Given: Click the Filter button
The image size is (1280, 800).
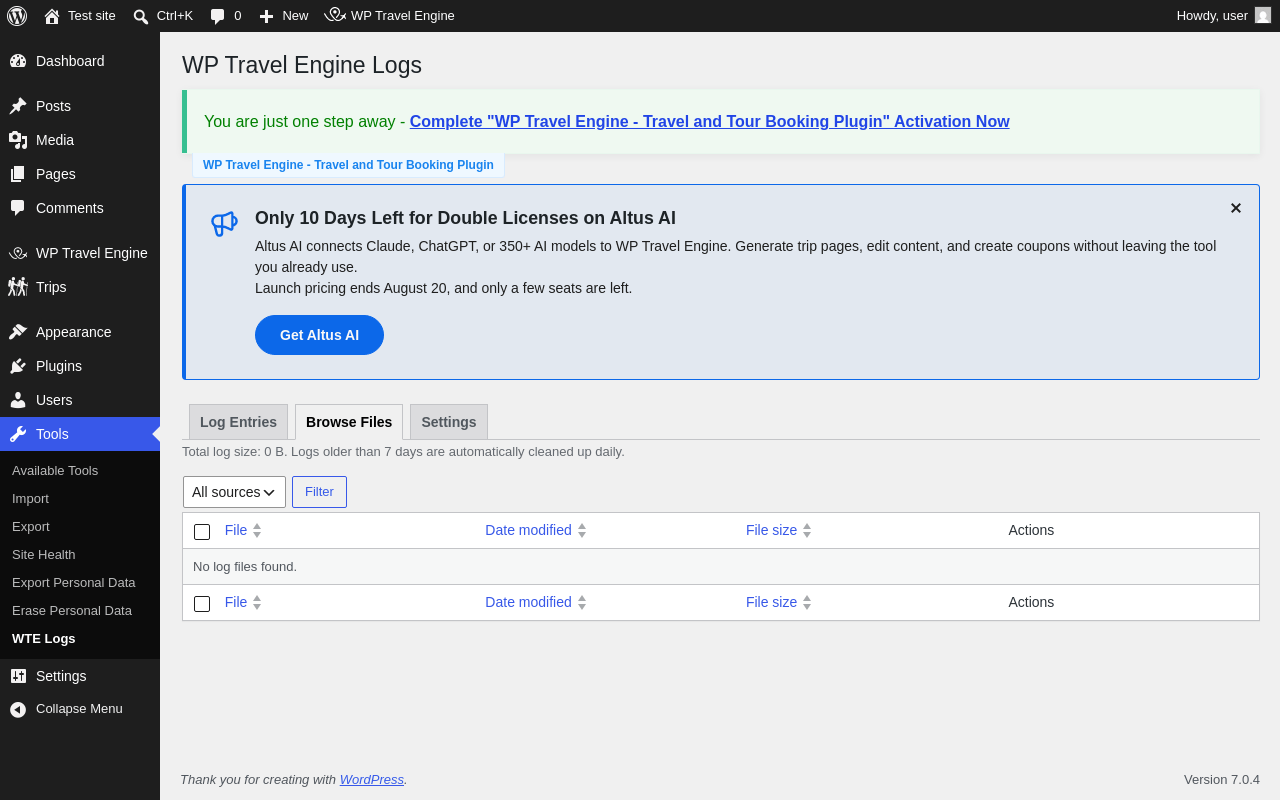Looking at the screenshot, I should click(x=319, y=492).
